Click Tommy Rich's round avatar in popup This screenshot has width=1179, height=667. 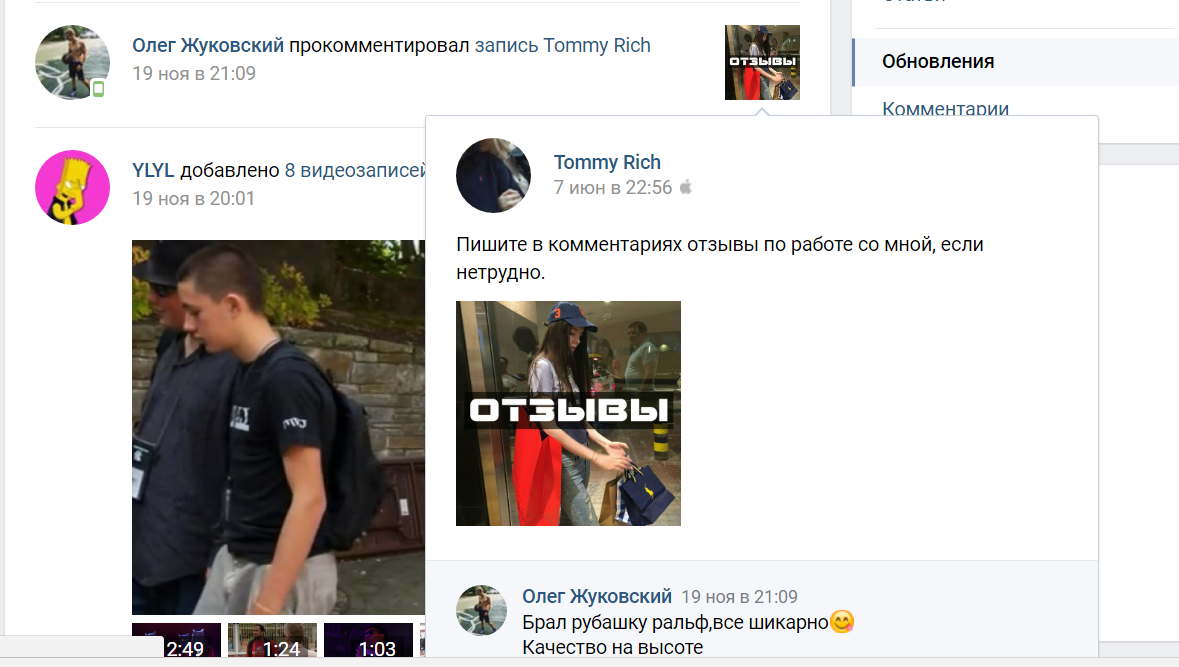493,175
